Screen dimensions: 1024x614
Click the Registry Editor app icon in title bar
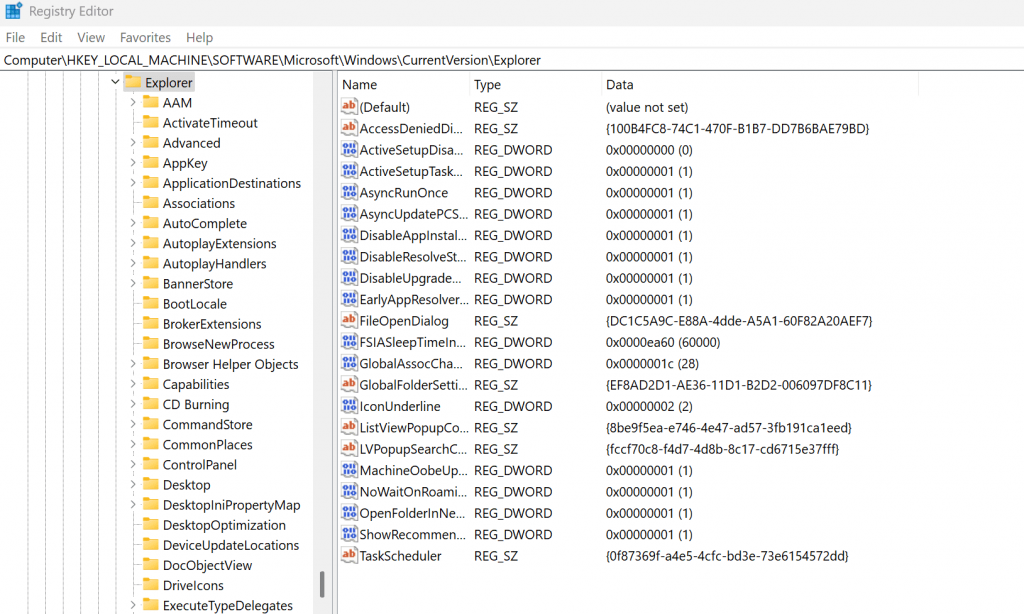[x=13, y=10]
